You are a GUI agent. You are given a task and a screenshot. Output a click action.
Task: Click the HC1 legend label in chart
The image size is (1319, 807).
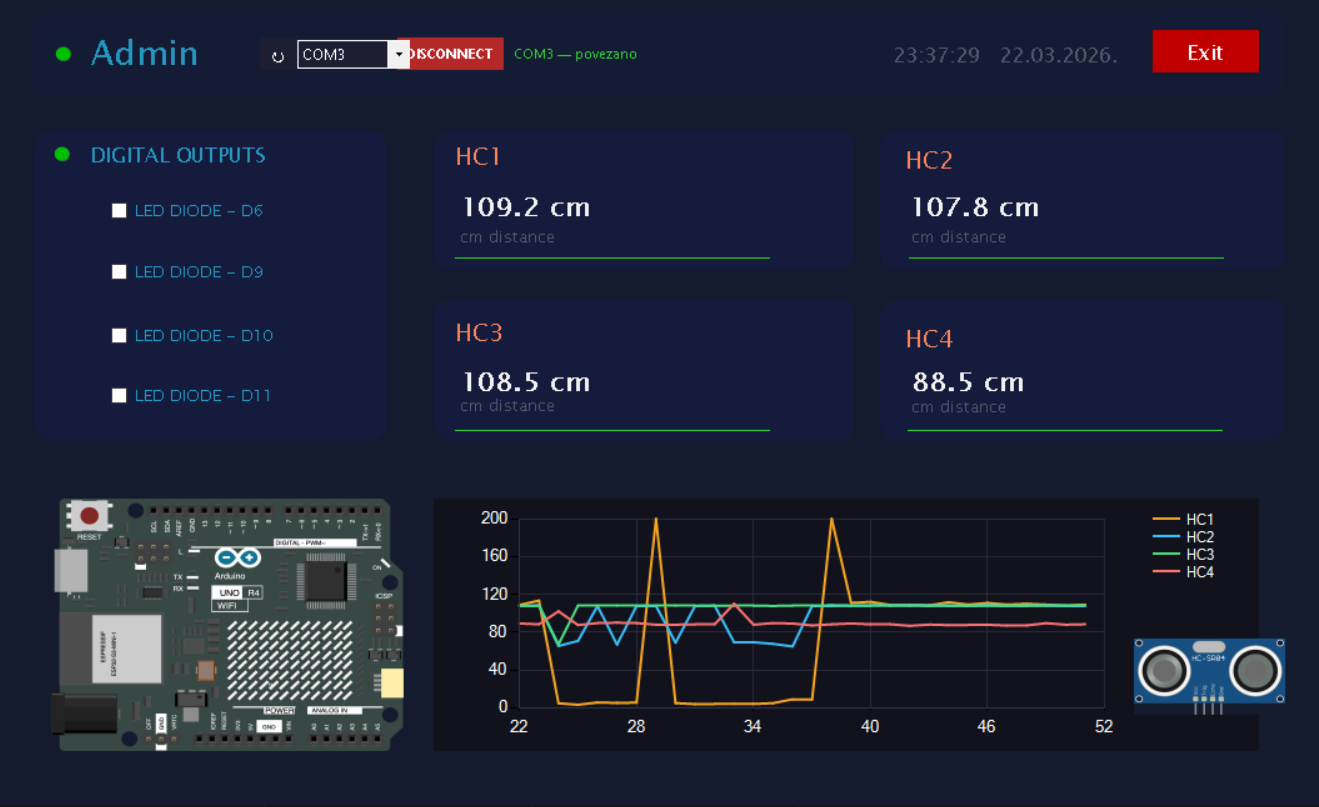pyautogui.click(x=1200, y=519)
